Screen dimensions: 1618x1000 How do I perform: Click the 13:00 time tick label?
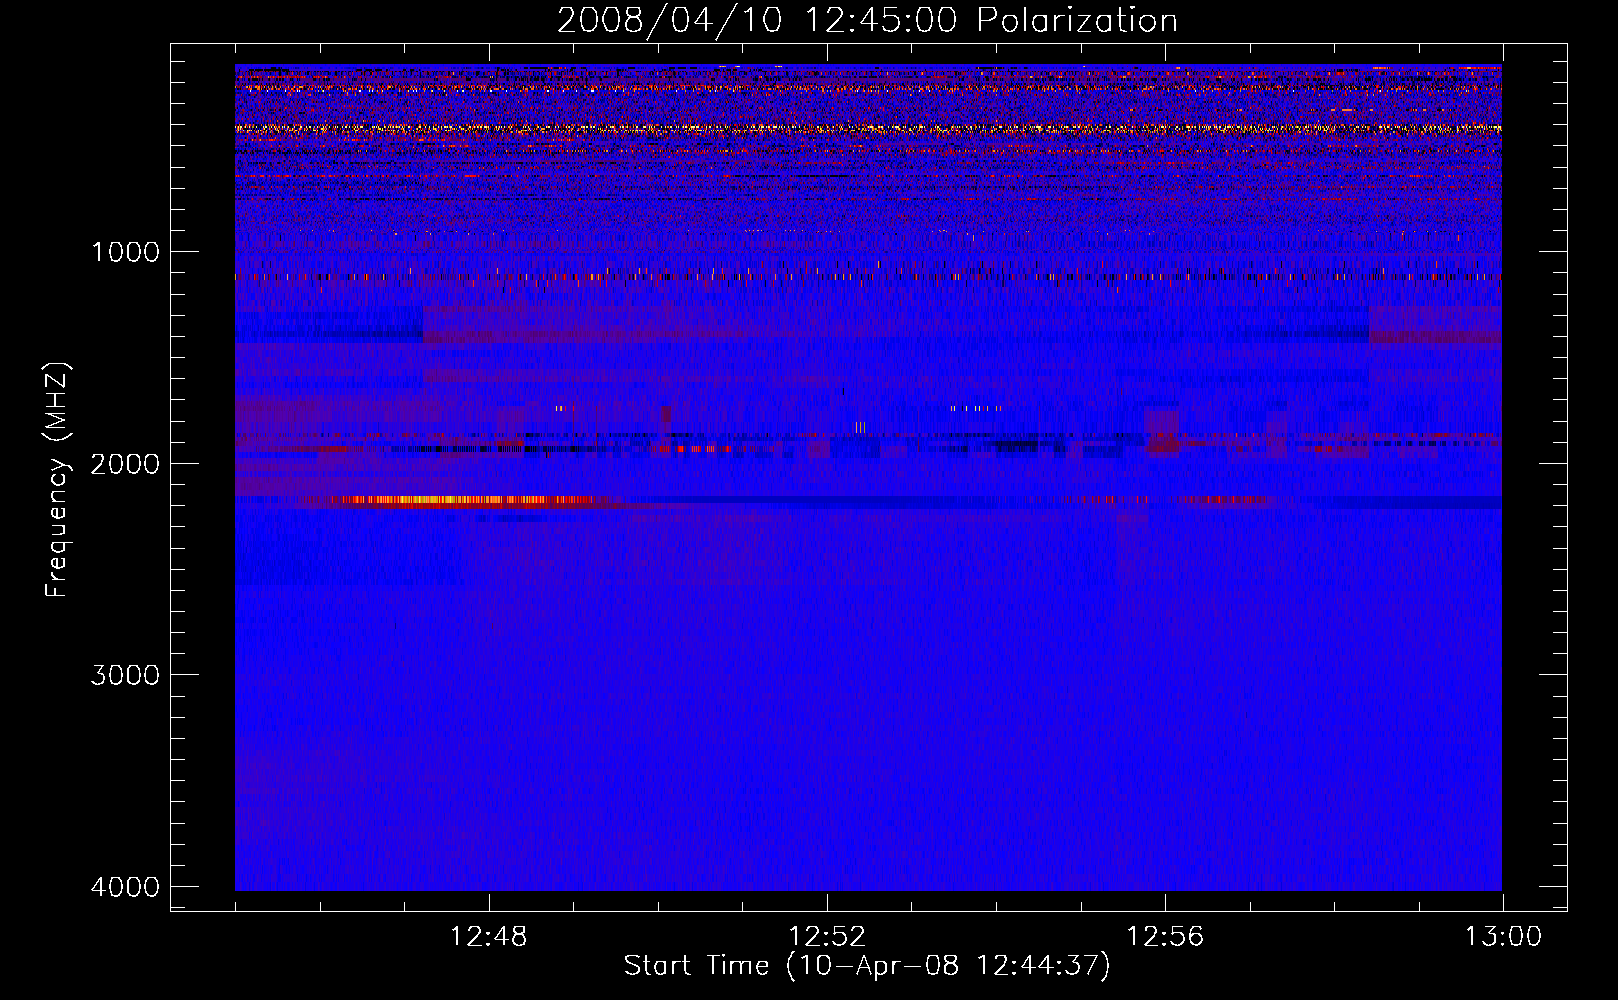click(x=1503, y=937)
